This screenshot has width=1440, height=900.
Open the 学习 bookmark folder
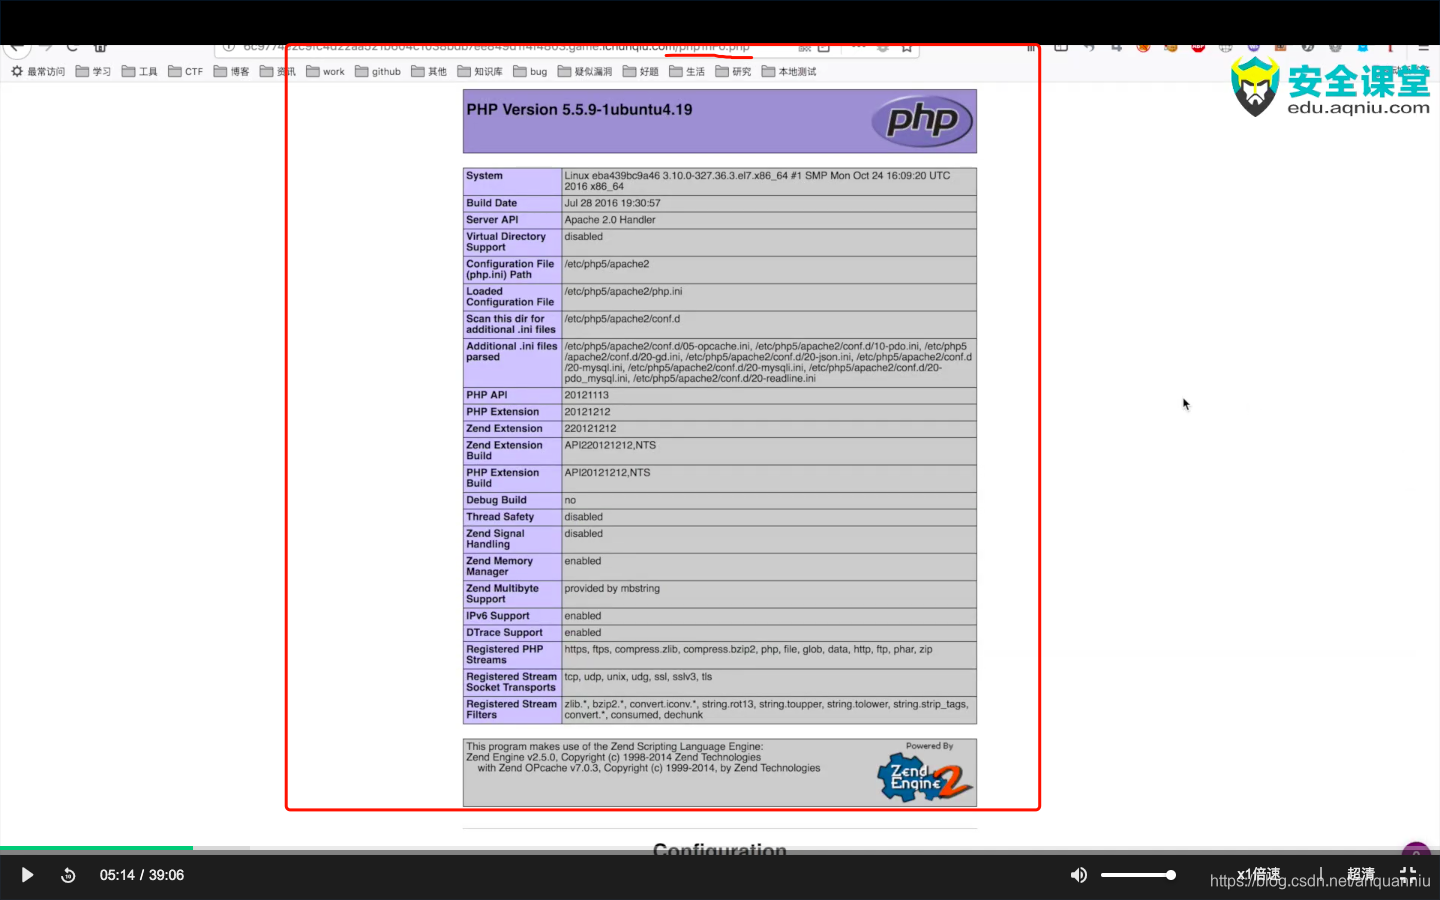(x=94, y=71)
